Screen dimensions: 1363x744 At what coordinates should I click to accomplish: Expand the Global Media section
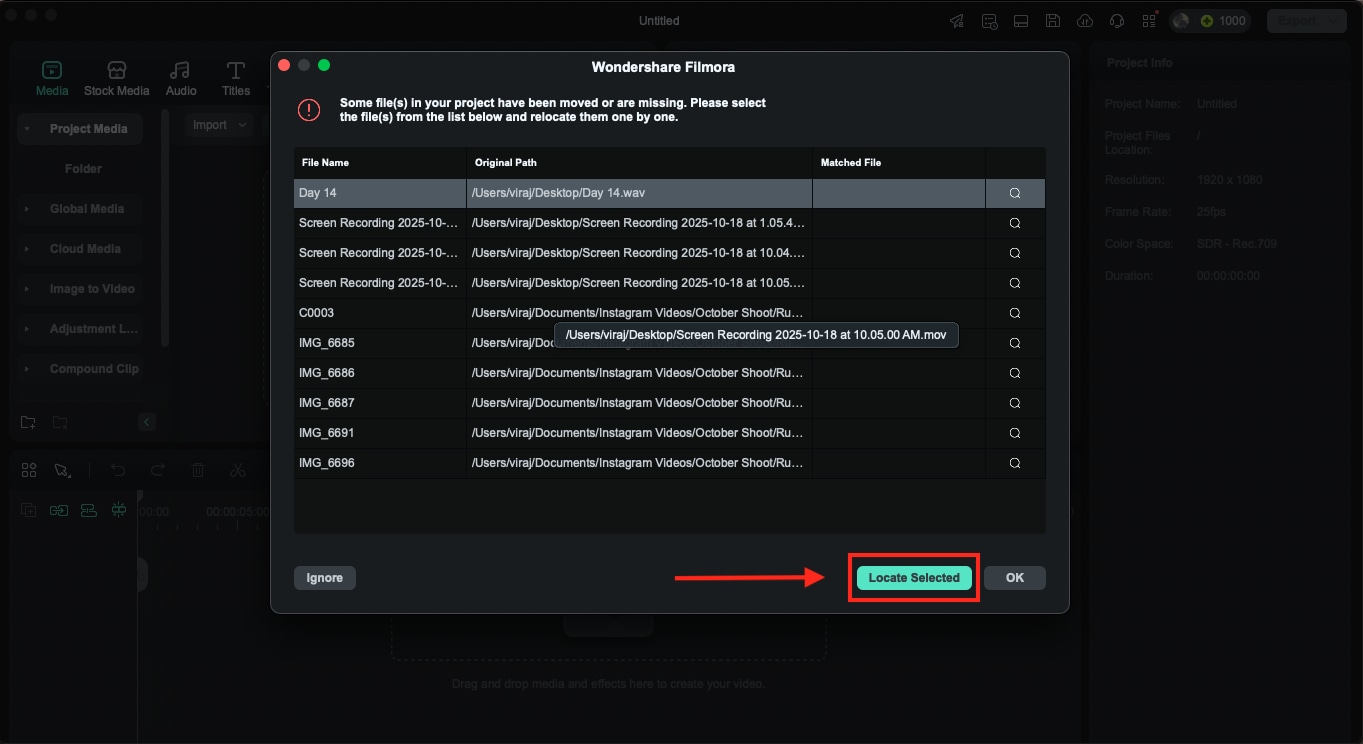point(27,209)
